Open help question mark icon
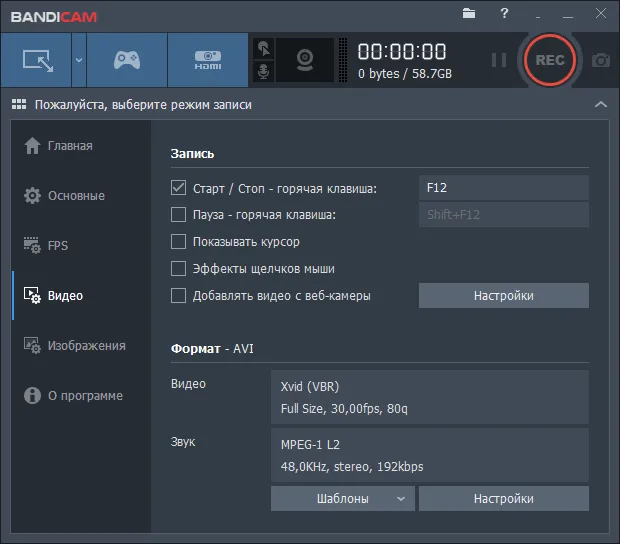The image size is (620, 544). click(504, 13)
